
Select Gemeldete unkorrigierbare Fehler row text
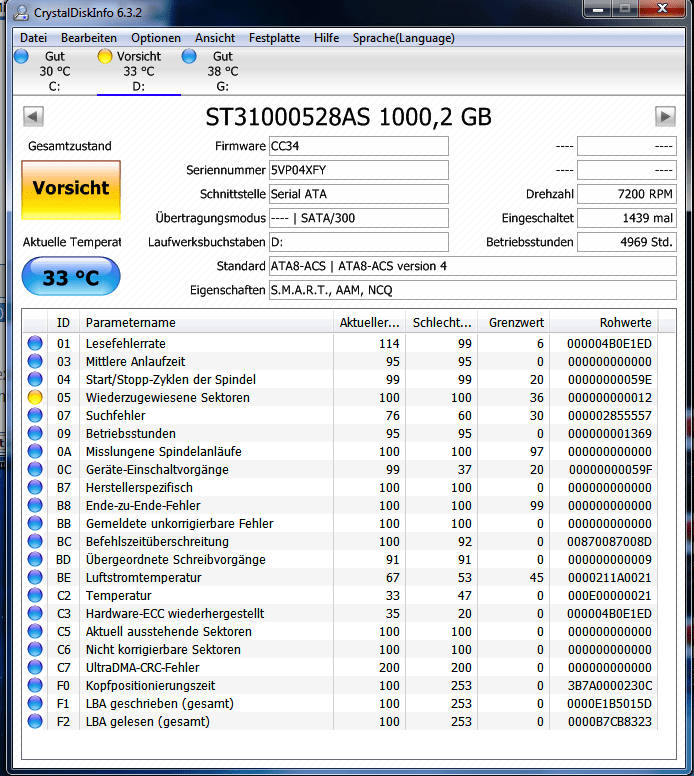(179, 524)
